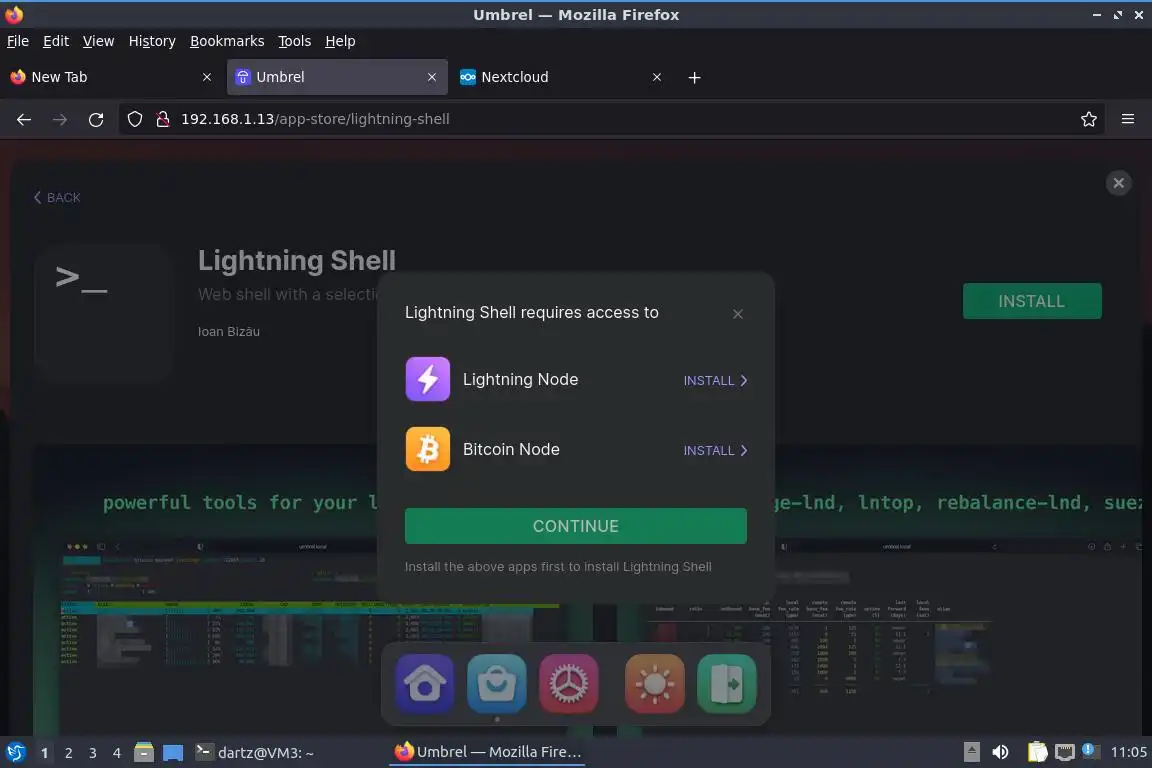Open the Bookmarks menu

(x=227, y=41)
